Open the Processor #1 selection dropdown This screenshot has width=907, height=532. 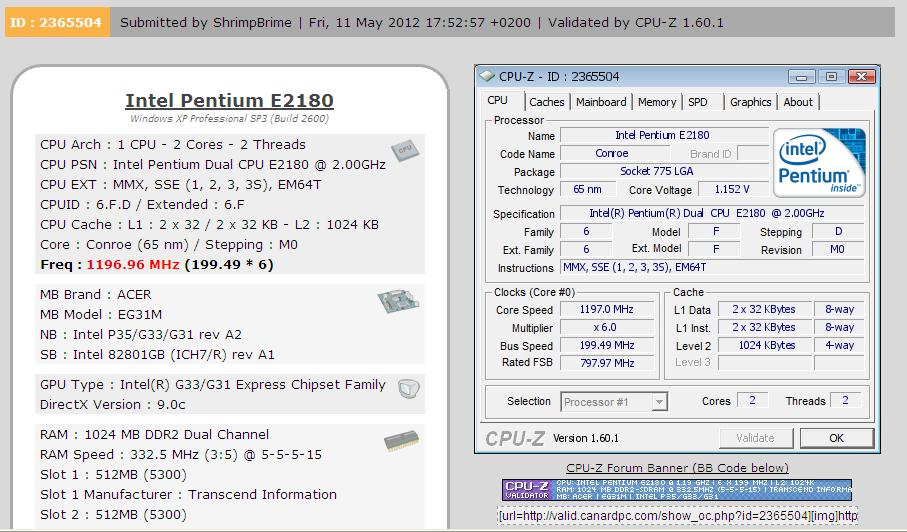pos(614,401)
